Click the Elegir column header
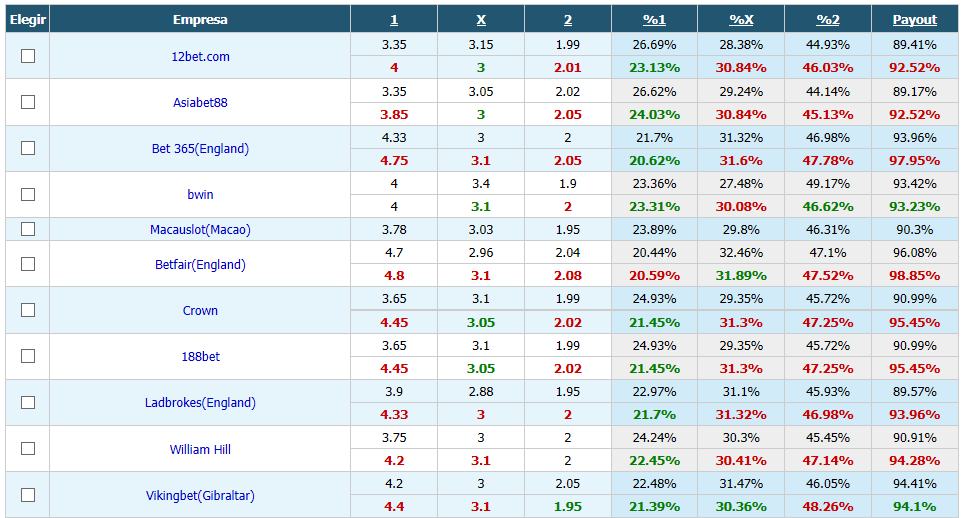 28,20
